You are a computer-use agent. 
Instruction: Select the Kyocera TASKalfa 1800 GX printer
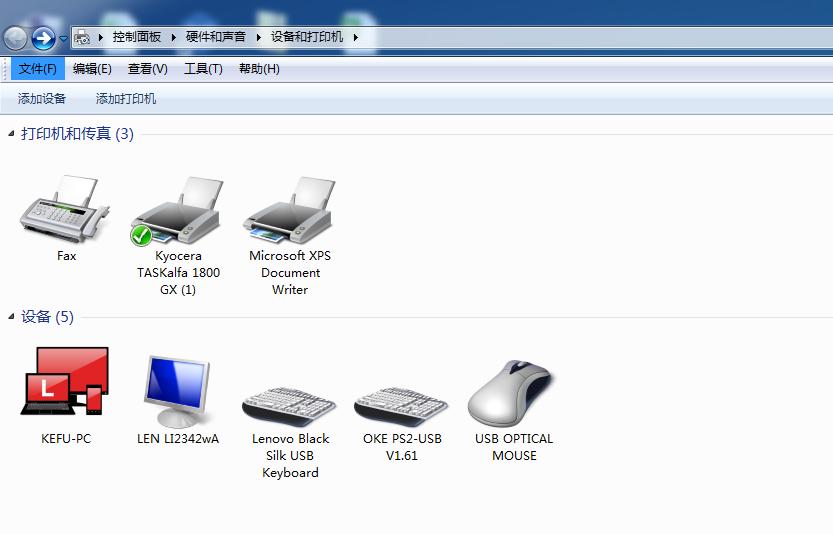point(177,212)
